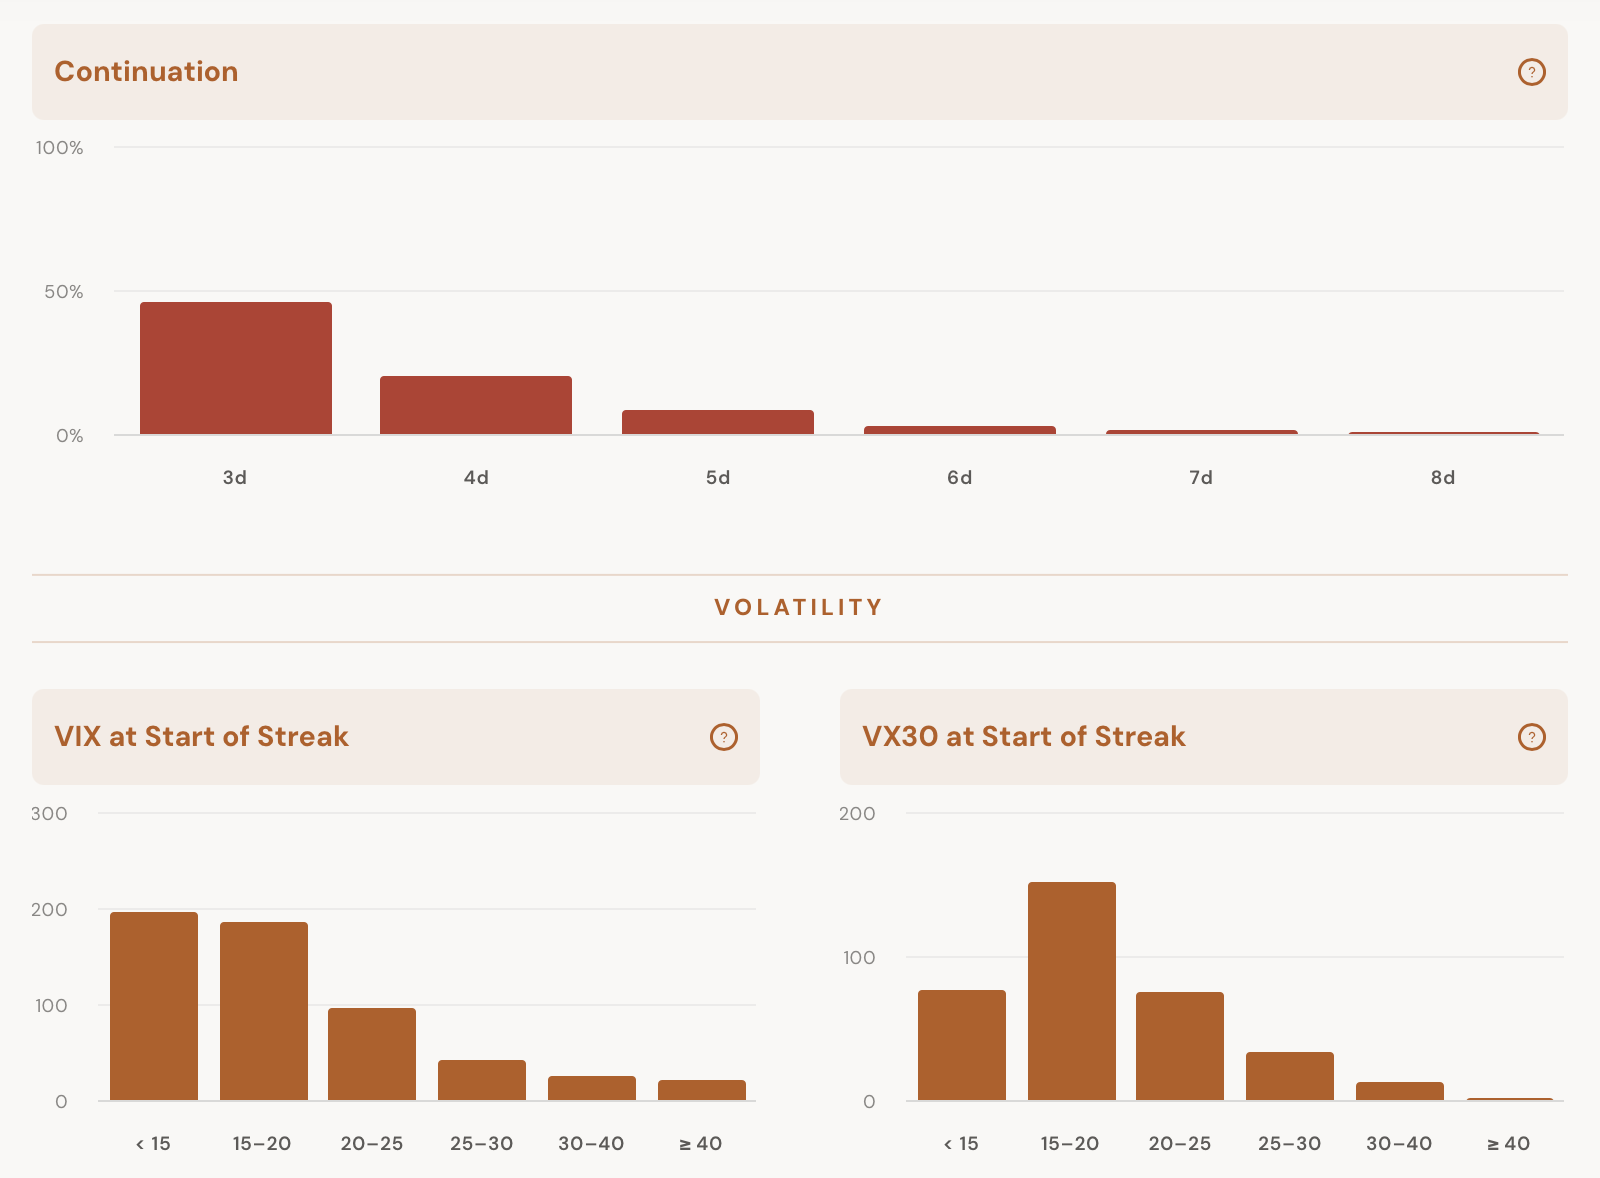Select the VIX 20–25 bar
Image resolution: width=1600 pixels, height=1178 pixels.
372,1054
